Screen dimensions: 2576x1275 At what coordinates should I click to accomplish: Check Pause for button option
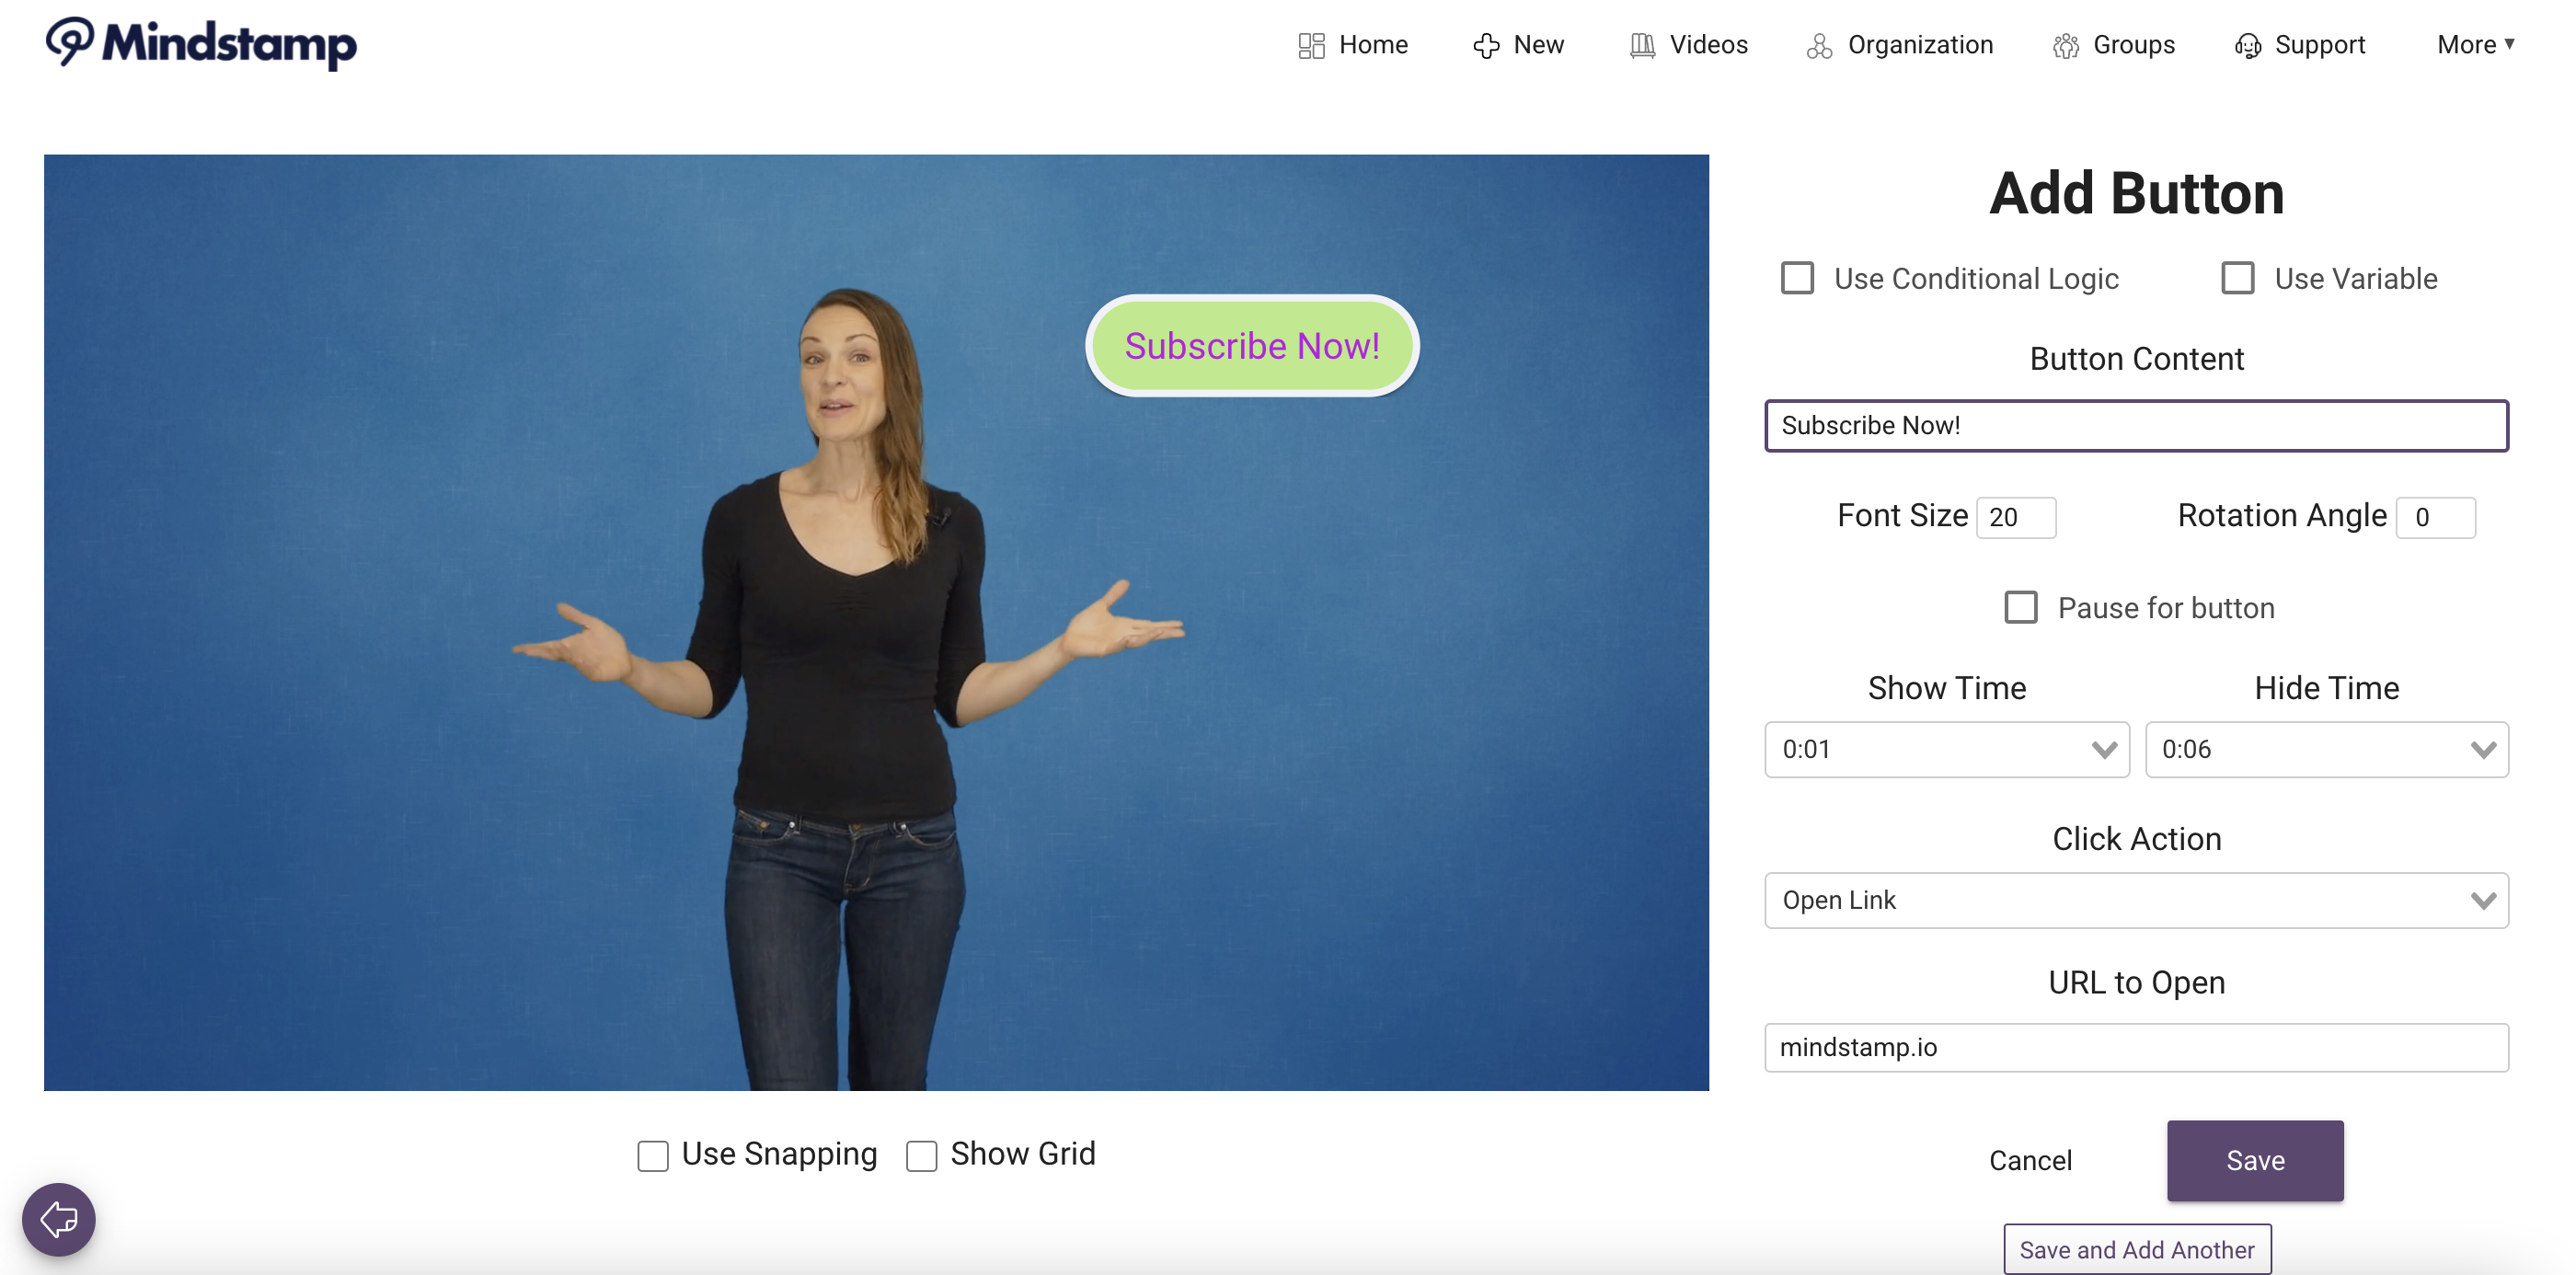[x=2020, y=607]
